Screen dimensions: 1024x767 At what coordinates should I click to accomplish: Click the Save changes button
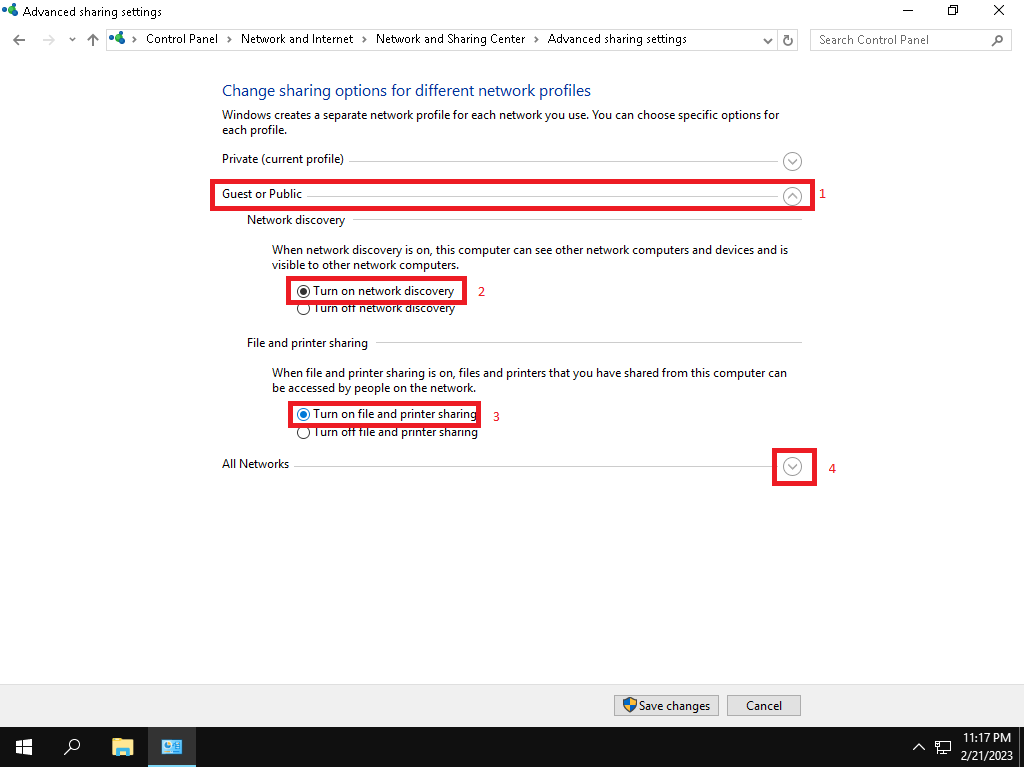click(x=666, y=705)
